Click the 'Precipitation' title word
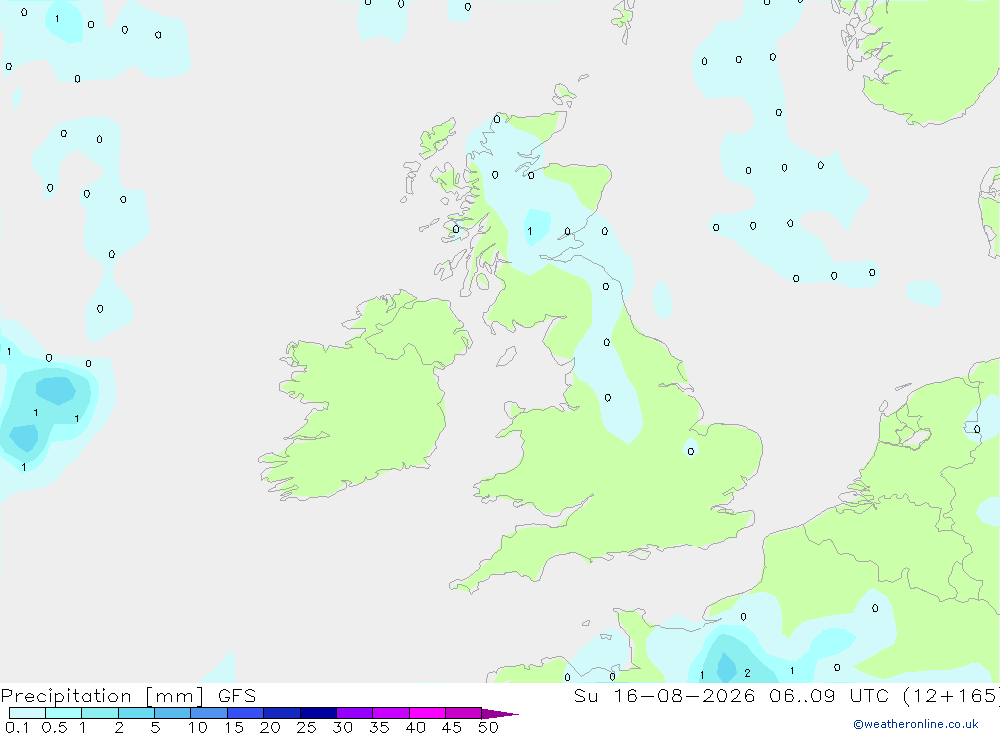This screenshot has width=1000, height=733. point(66,696)
